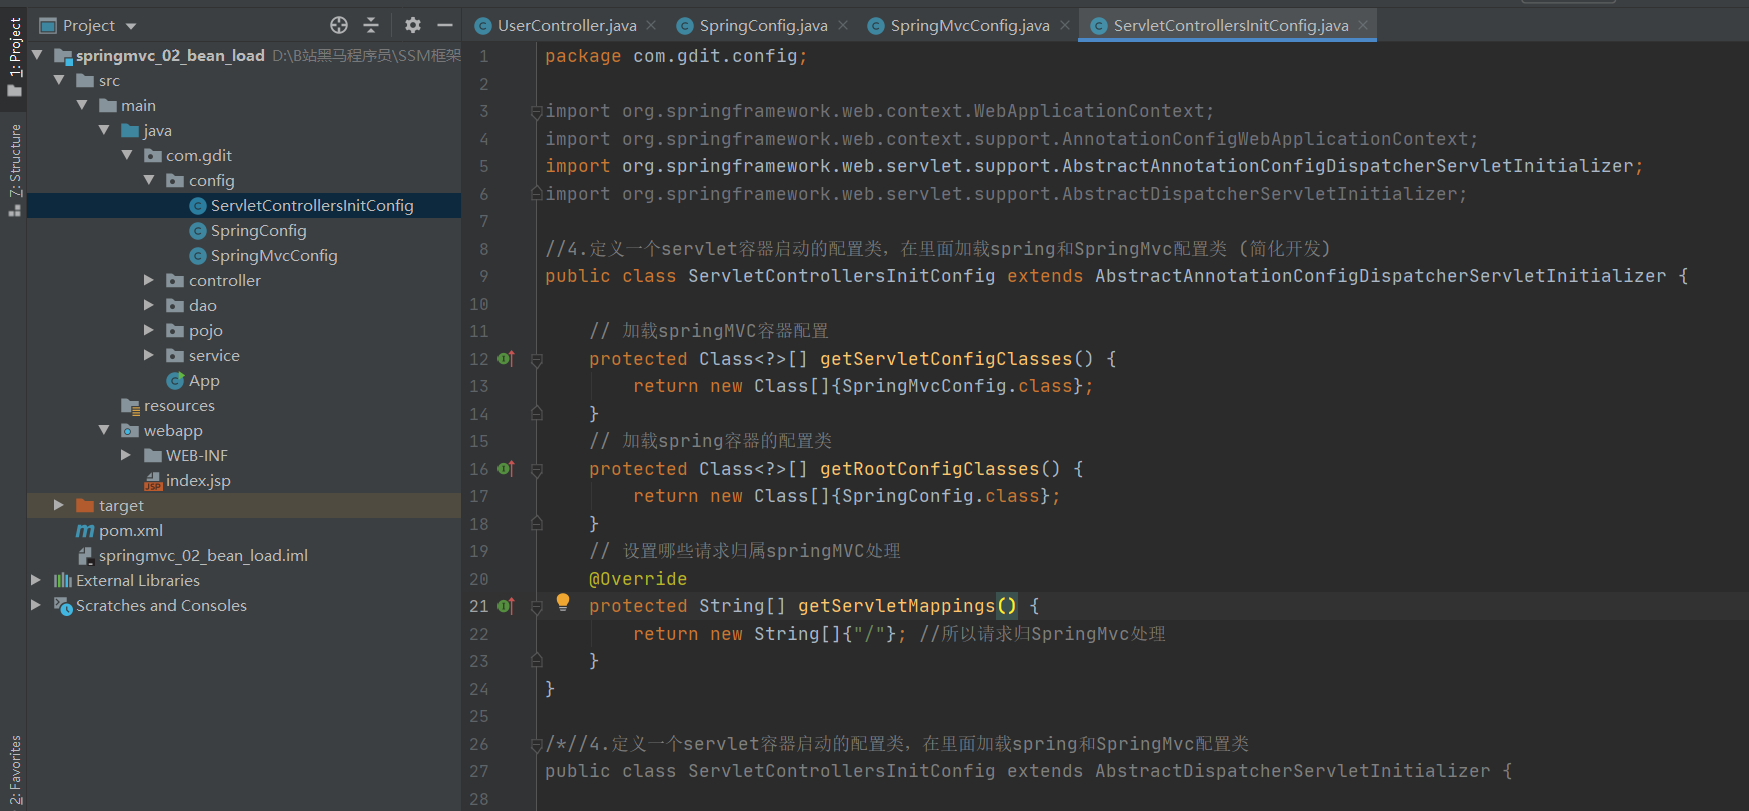Click the collapse all icon in Project panel
This screenshot has height=811, width=1749.
[371, 25]
